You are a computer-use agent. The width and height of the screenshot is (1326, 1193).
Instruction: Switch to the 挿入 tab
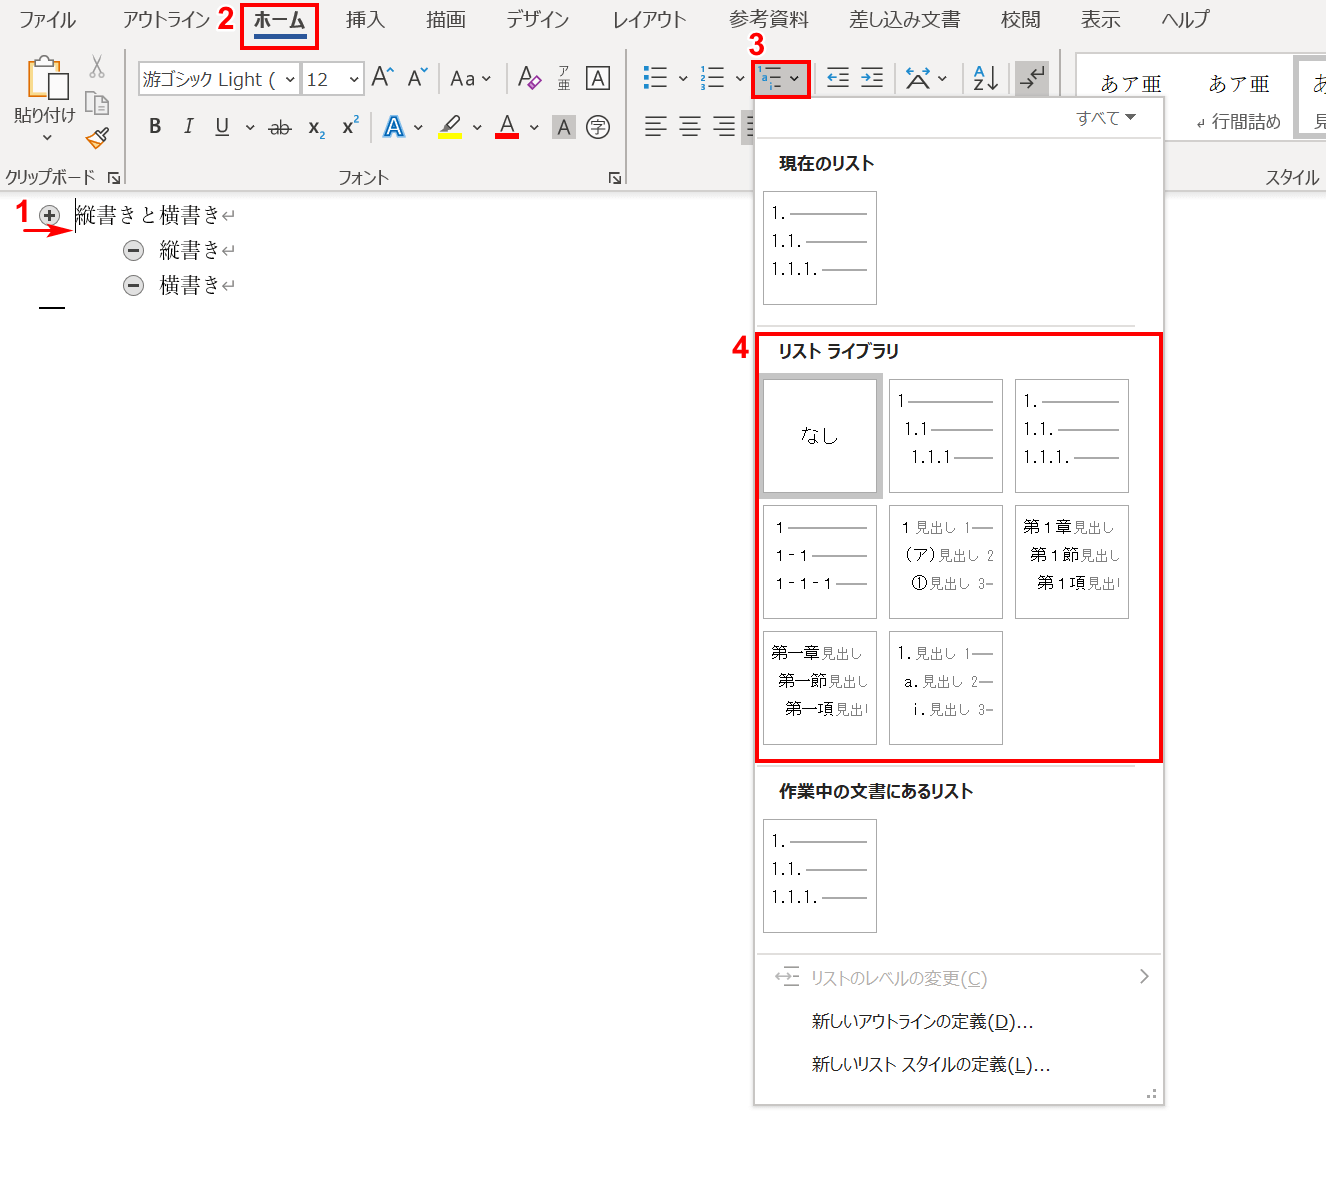(x=365, y=20)
